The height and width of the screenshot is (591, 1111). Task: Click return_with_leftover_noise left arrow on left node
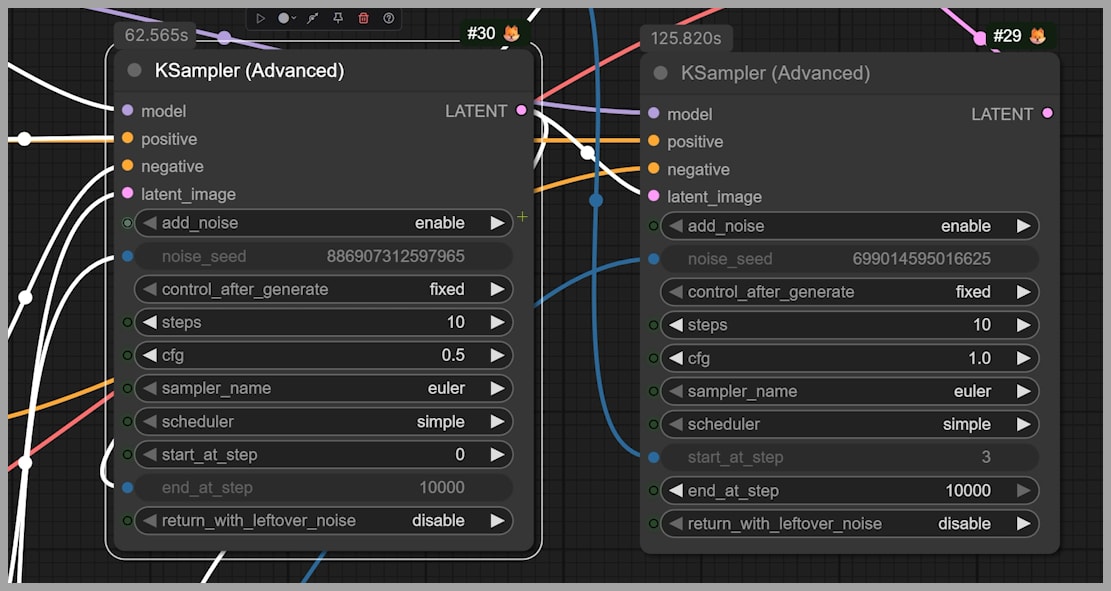[x=150, y=520]
